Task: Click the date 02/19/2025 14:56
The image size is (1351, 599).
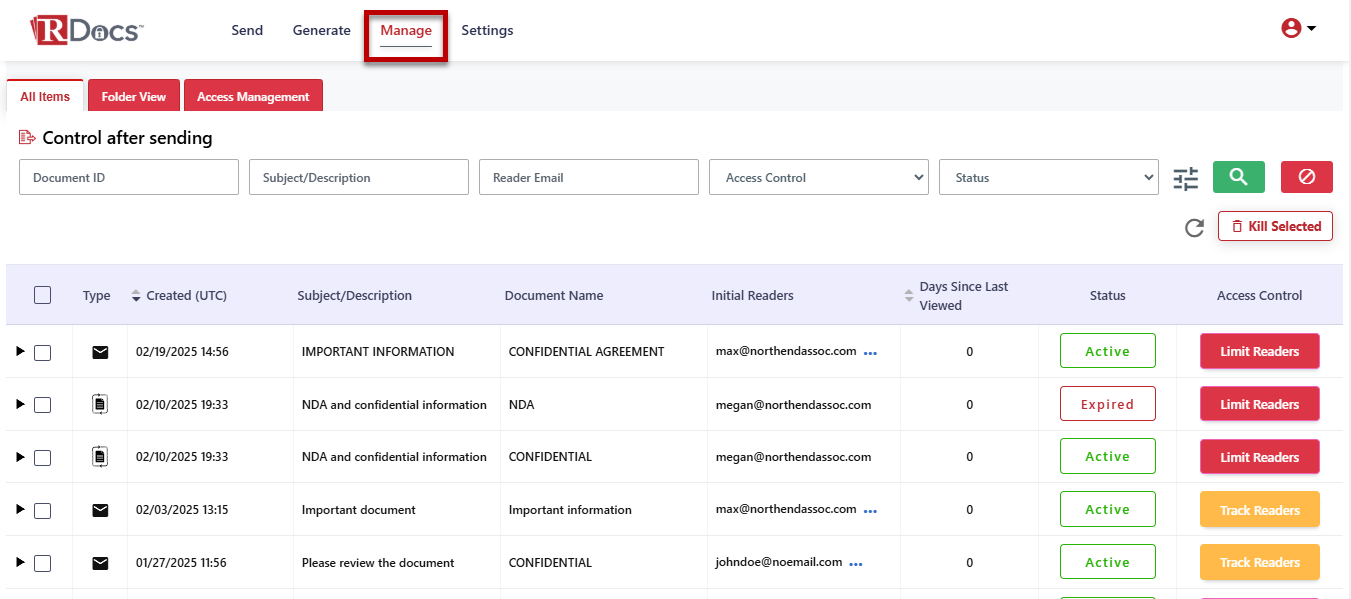Action: click(x=182, y=352)
